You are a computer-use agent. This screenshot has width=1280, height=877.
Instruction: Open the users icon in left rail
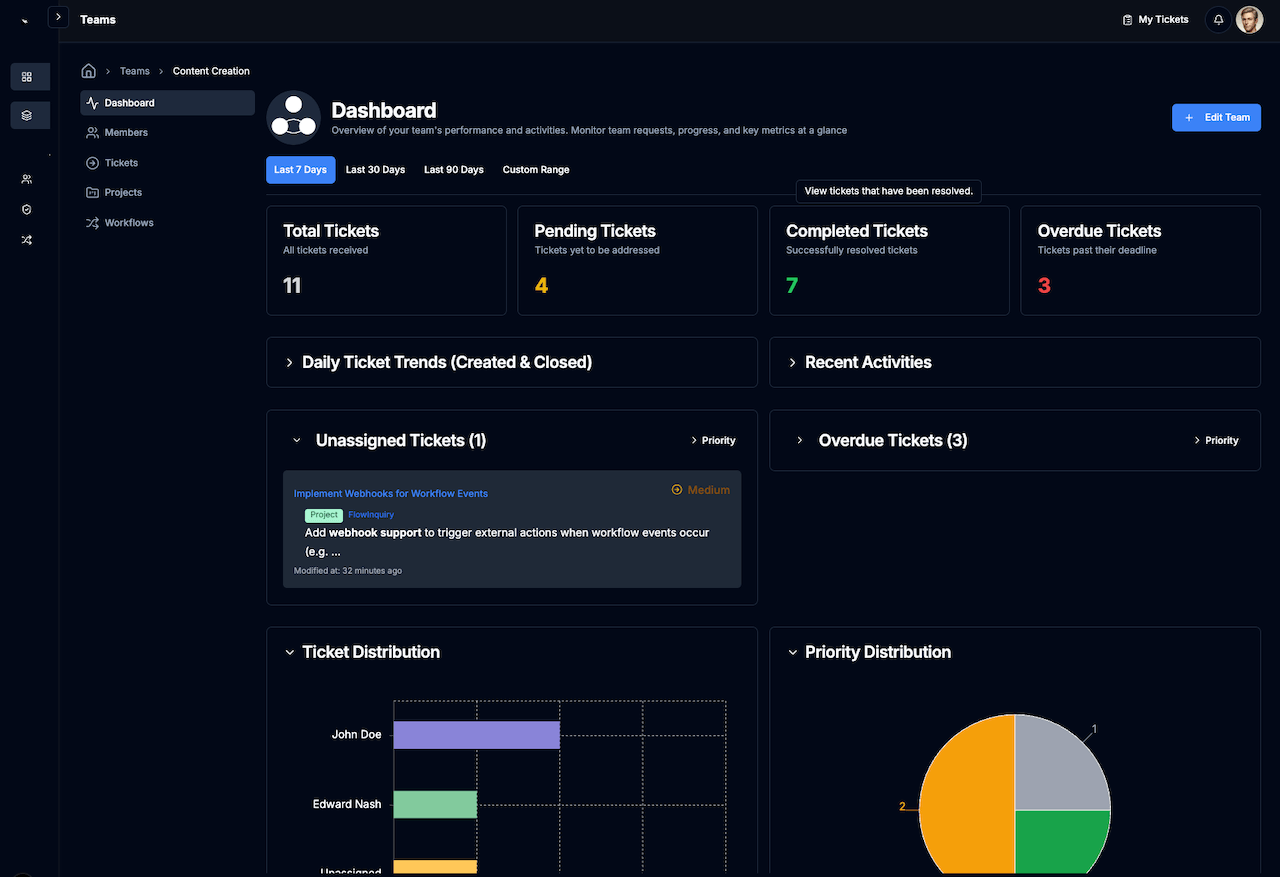[27, 179]
